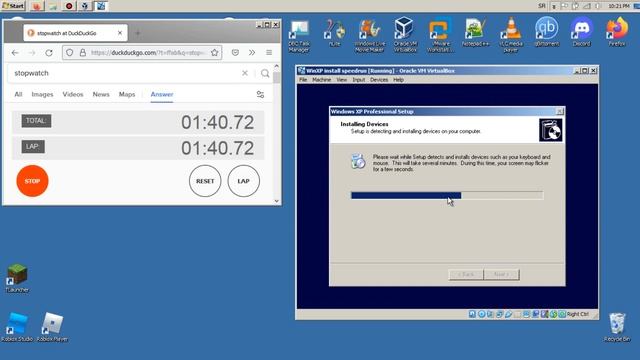
Task: Open Roblox Studio desktop icon
Action: 17,327
